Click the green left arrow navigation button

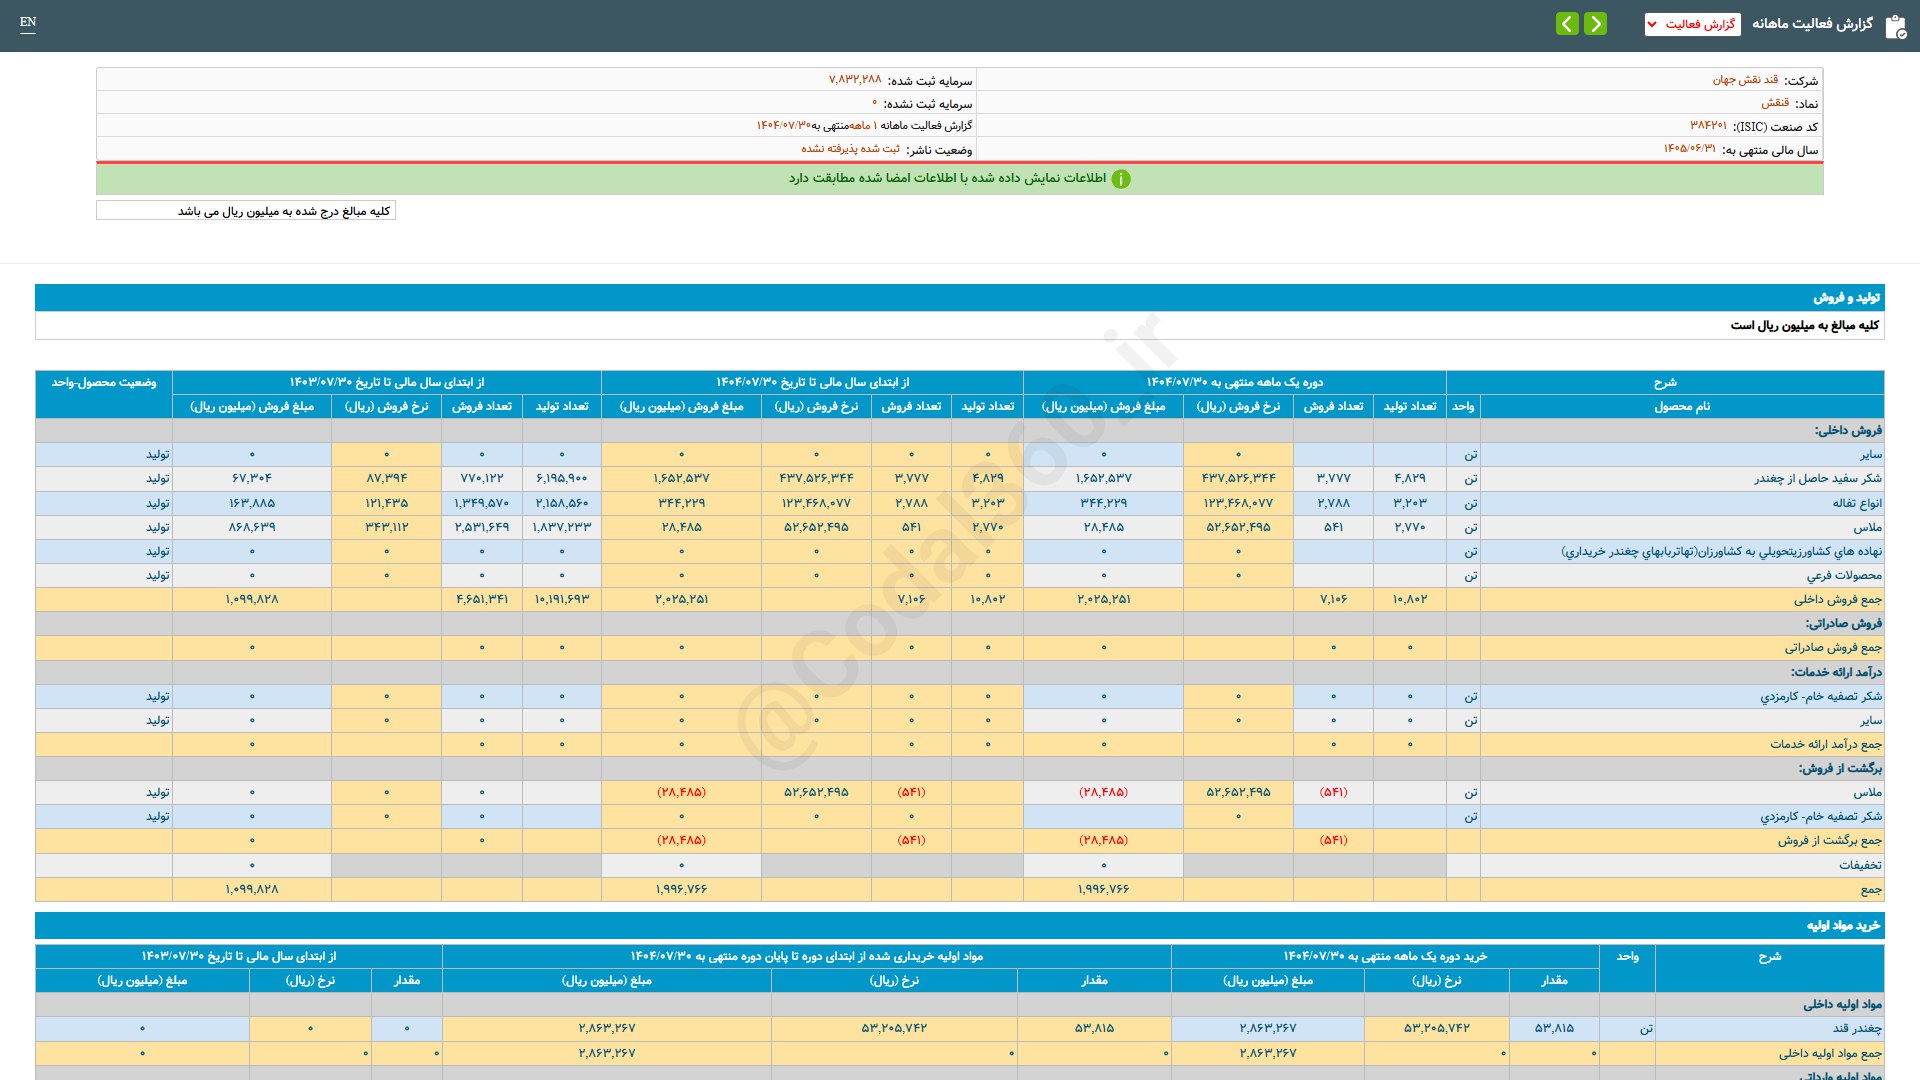(1567, 24)
